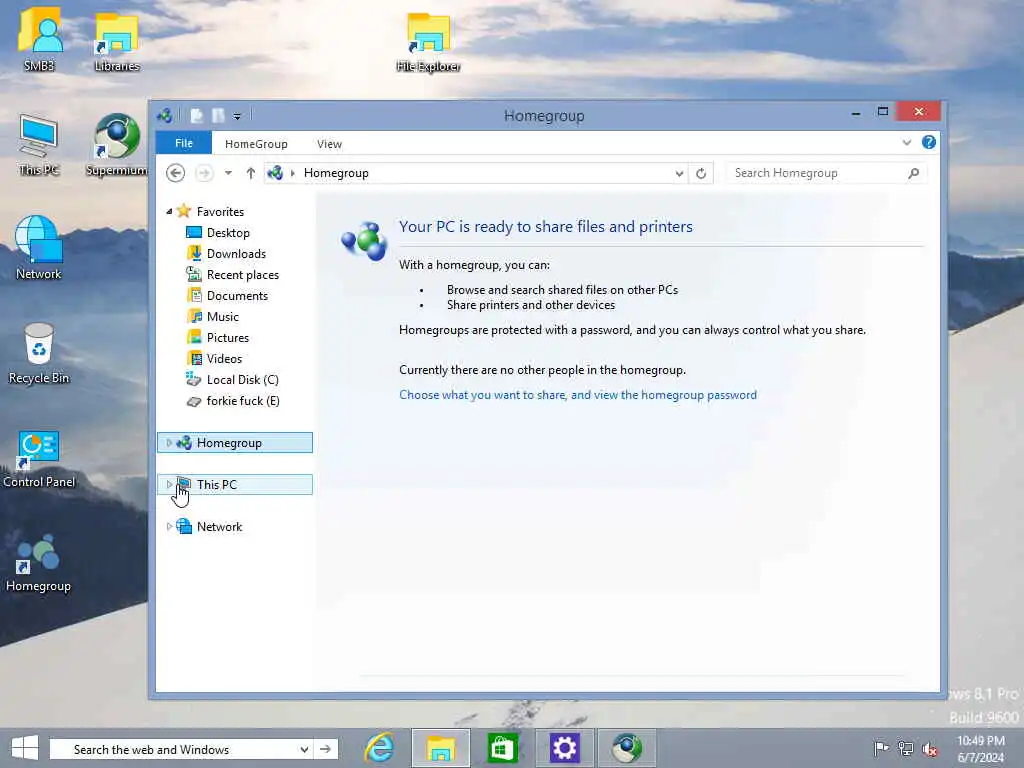
Task: Switch to the HomeGroup ribbon tab
Action: pyautogui.click(x=256, y=144)
